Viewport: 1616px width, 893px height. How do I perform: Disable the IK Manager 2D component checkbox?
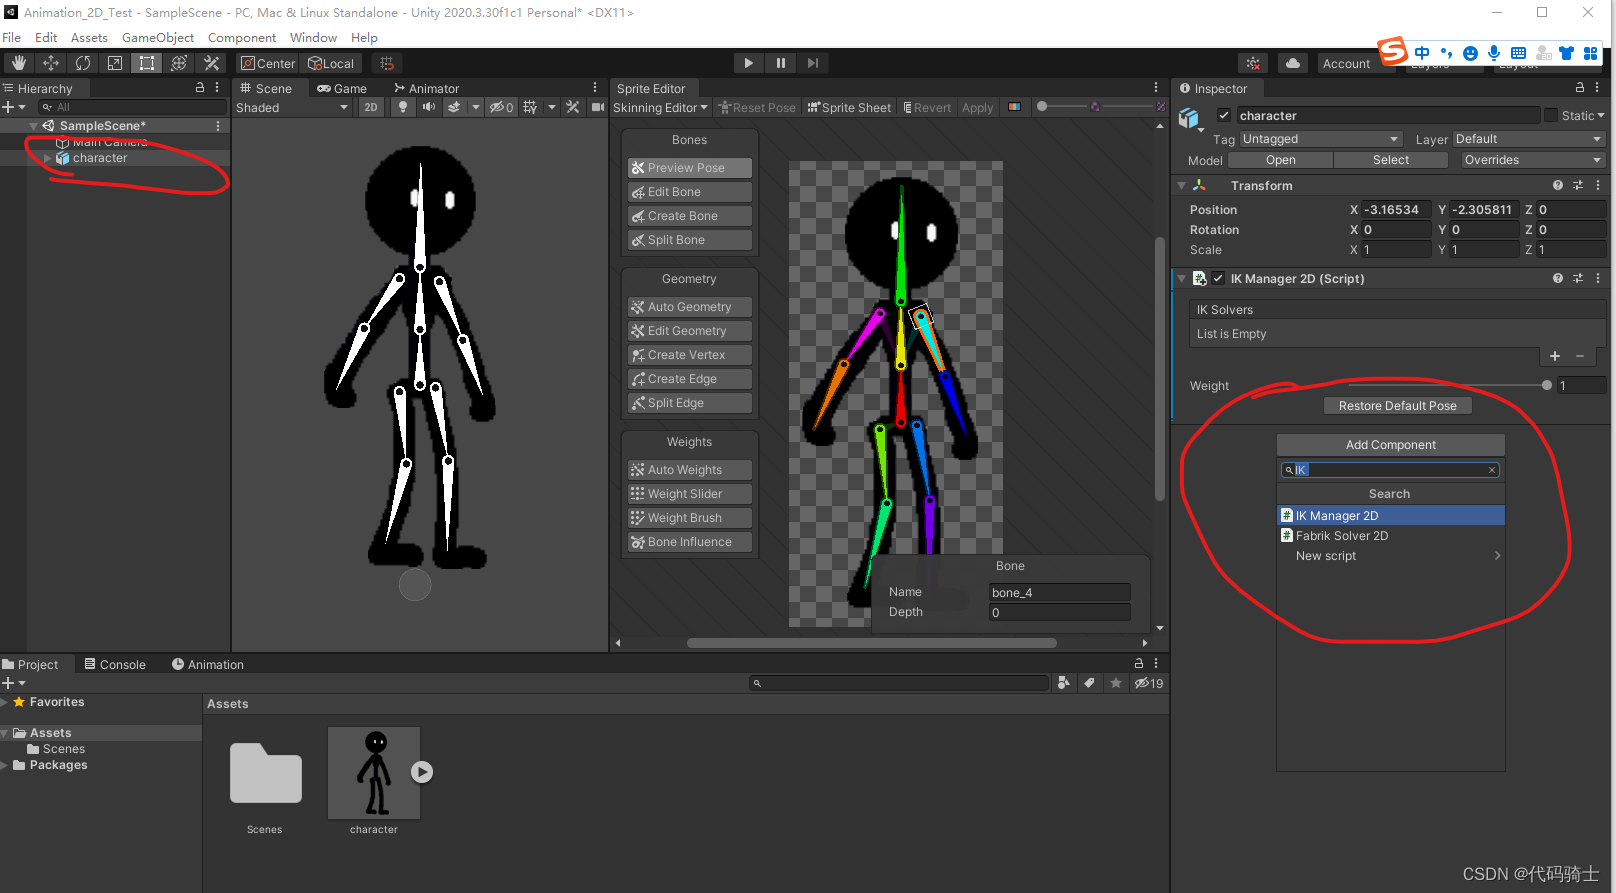point(1218,278)
